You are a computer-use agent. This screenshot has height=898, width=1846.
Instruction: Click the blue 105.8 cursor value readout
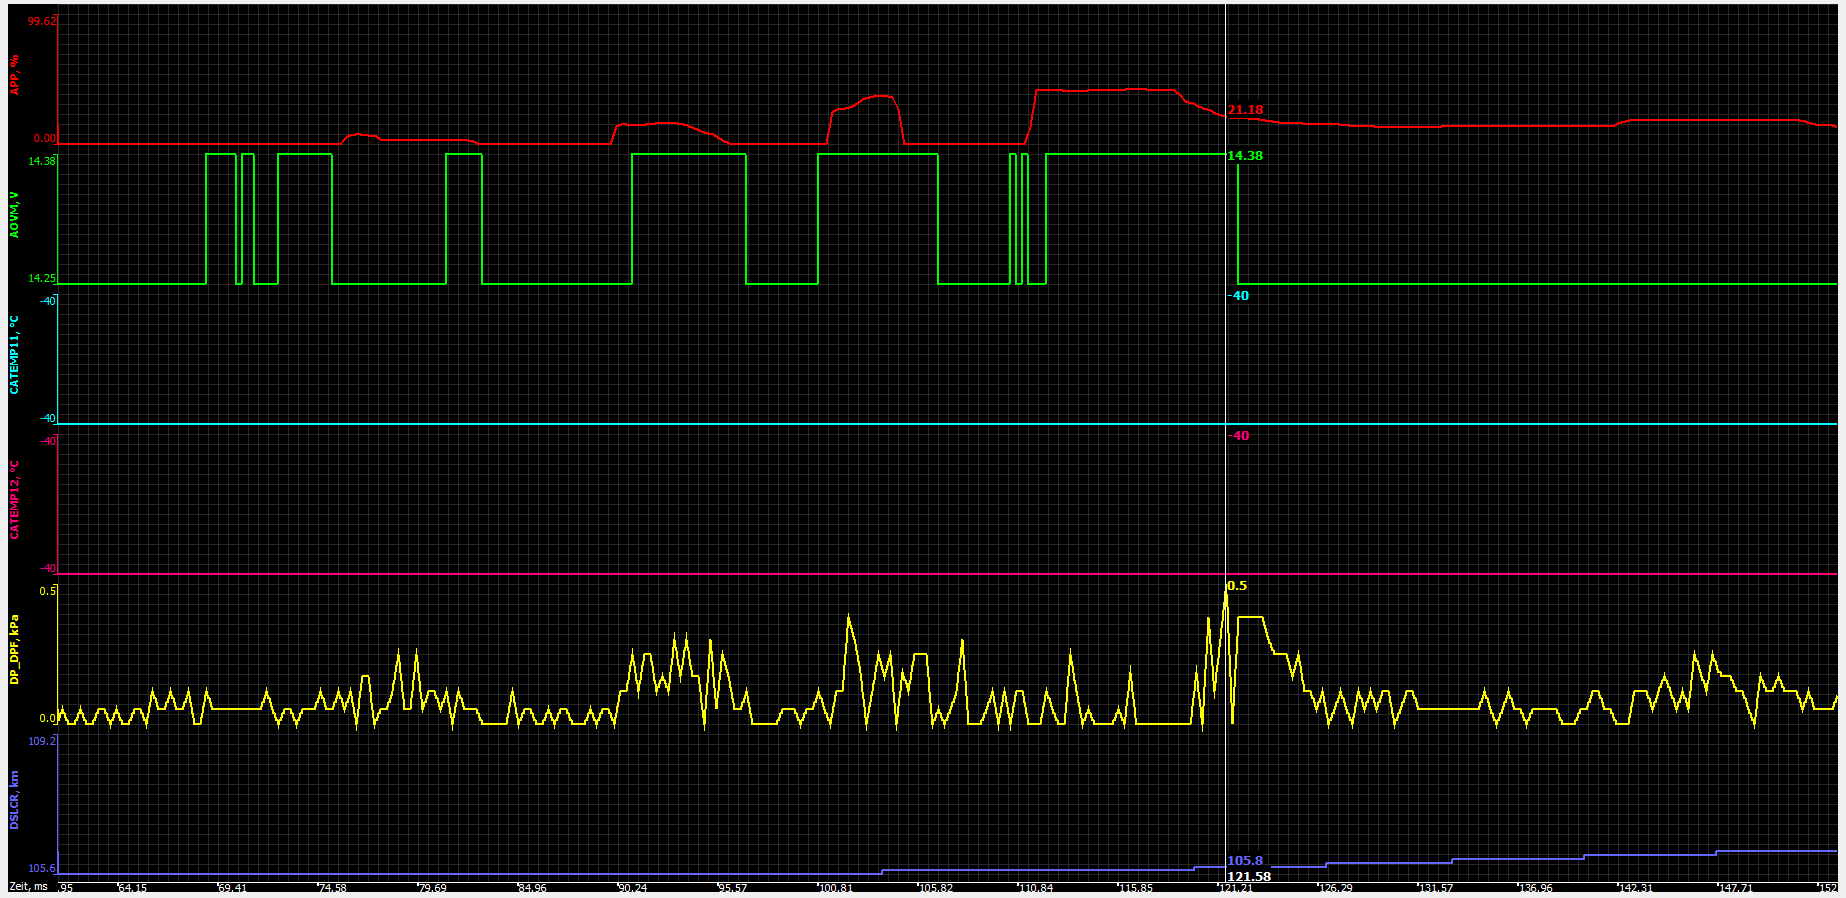click(x=1245, y=861)
